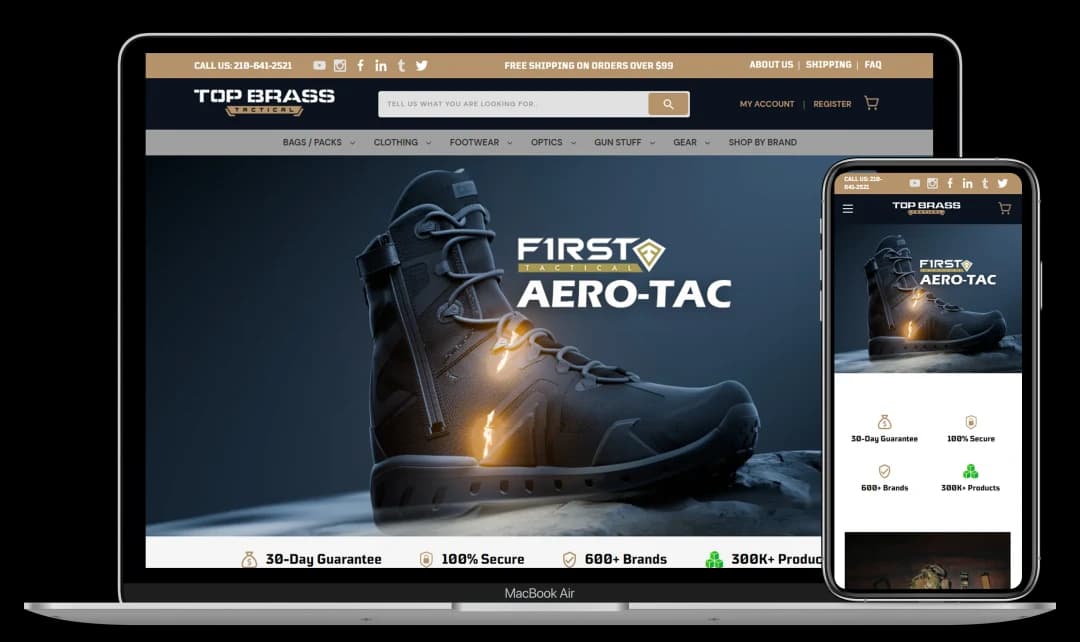Open the YouTube icon in desktop top bar
This screenshot has height=642, width=1080.
(319, 66)
